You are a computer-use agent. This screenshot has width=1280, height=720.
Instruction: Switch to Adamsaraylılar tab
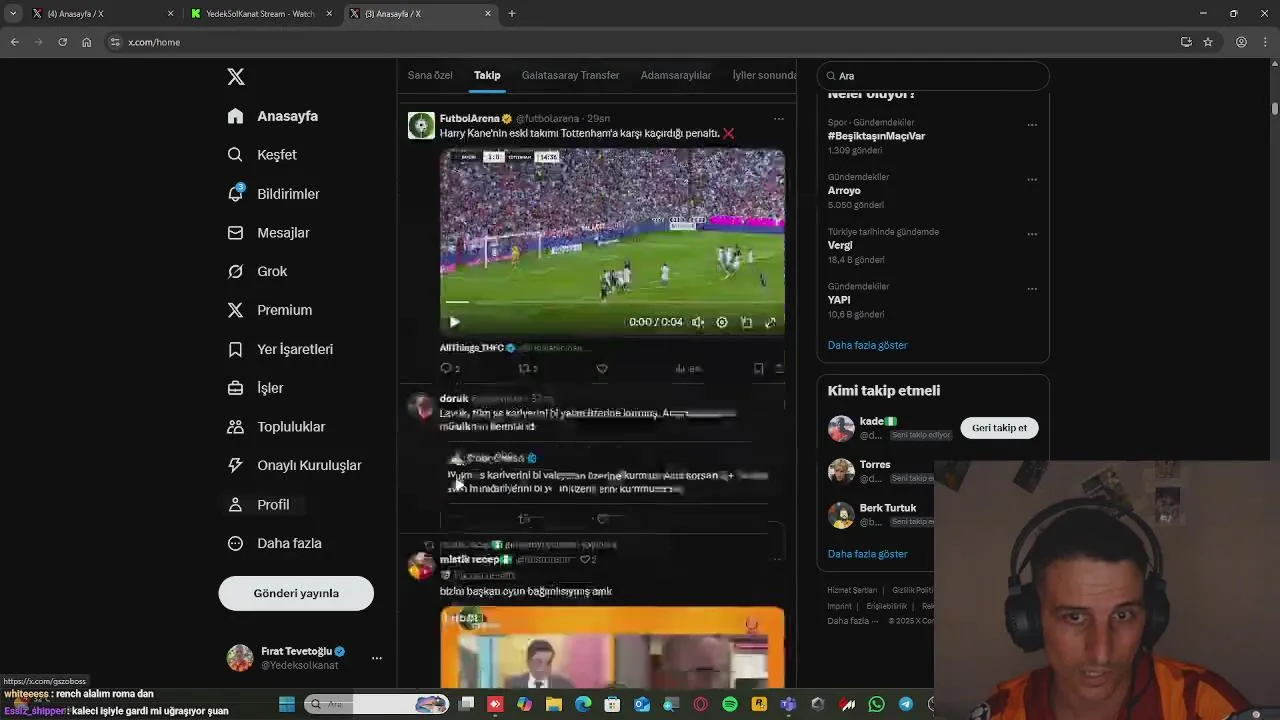click(x=676, y=75)
